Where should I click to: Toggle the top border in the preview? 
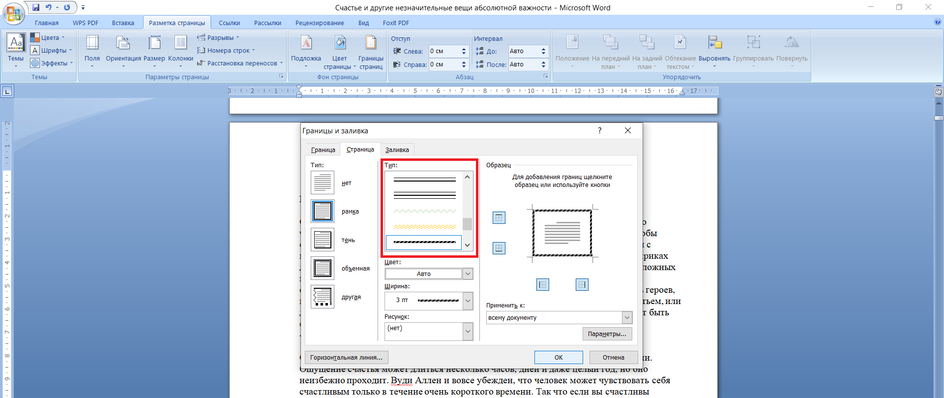(x=498, y=218)
